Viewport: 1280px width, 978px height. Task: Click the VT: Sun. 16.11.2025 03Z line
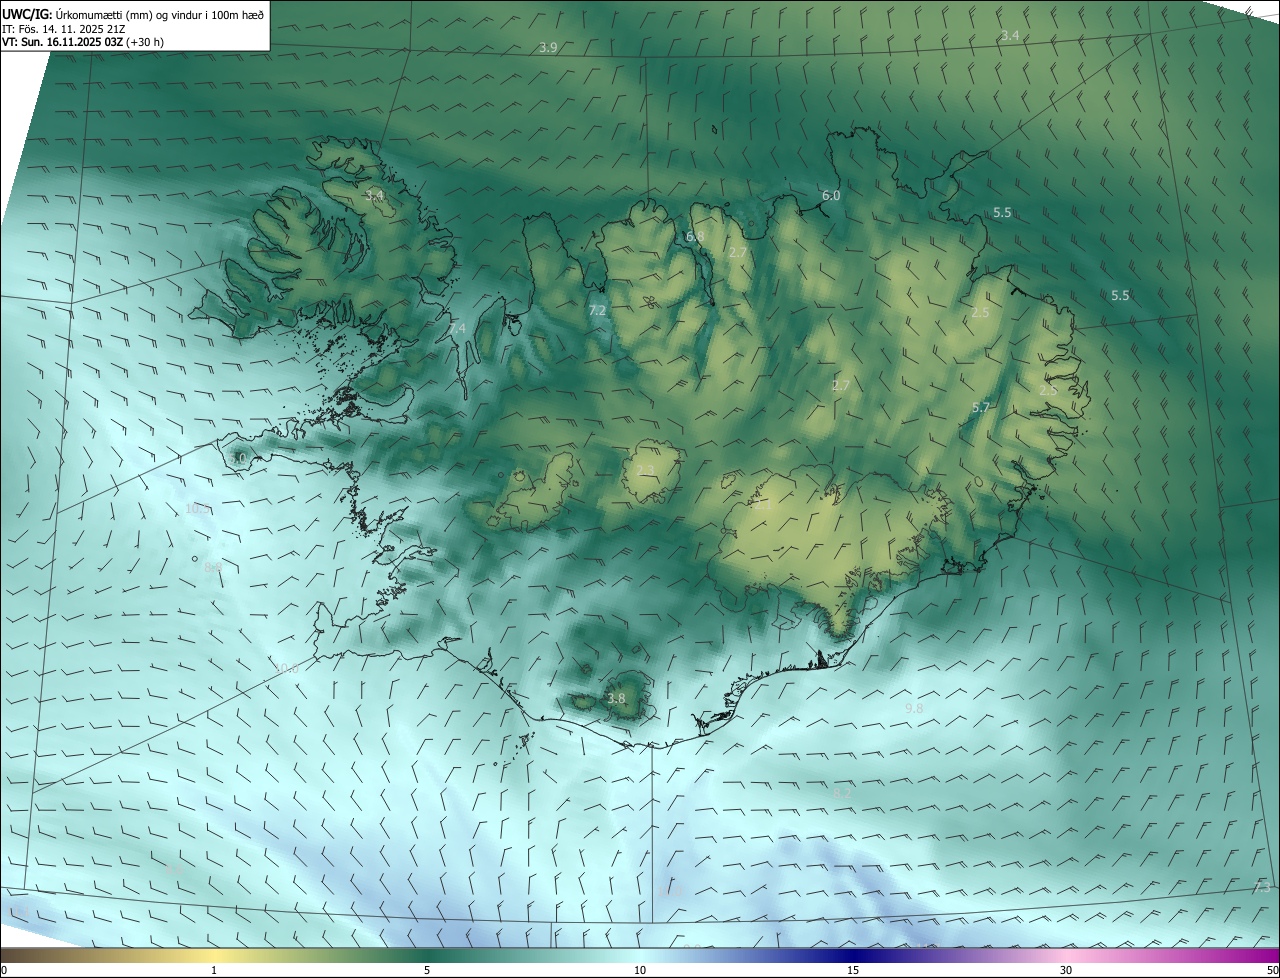[83, 42]
